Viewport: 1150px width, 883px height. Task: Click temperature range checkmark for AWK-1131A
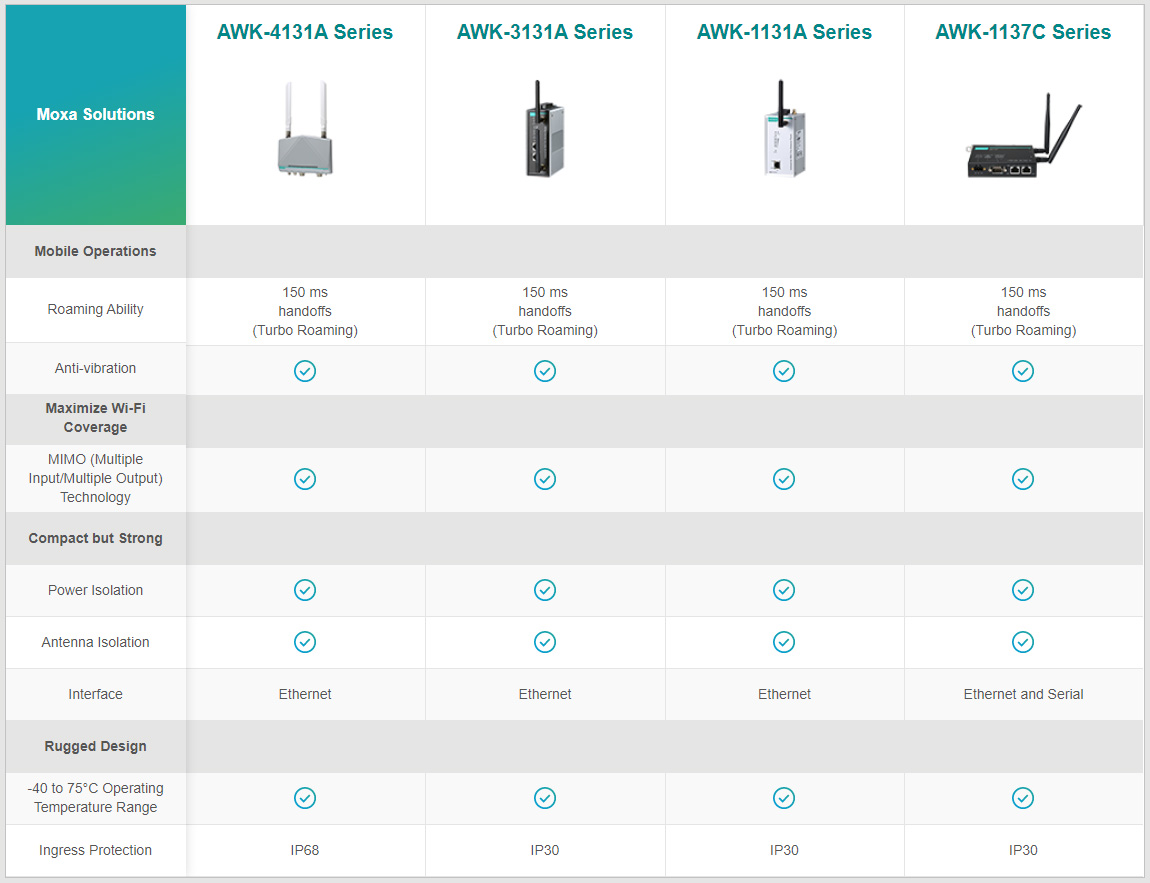pos(784,798)
